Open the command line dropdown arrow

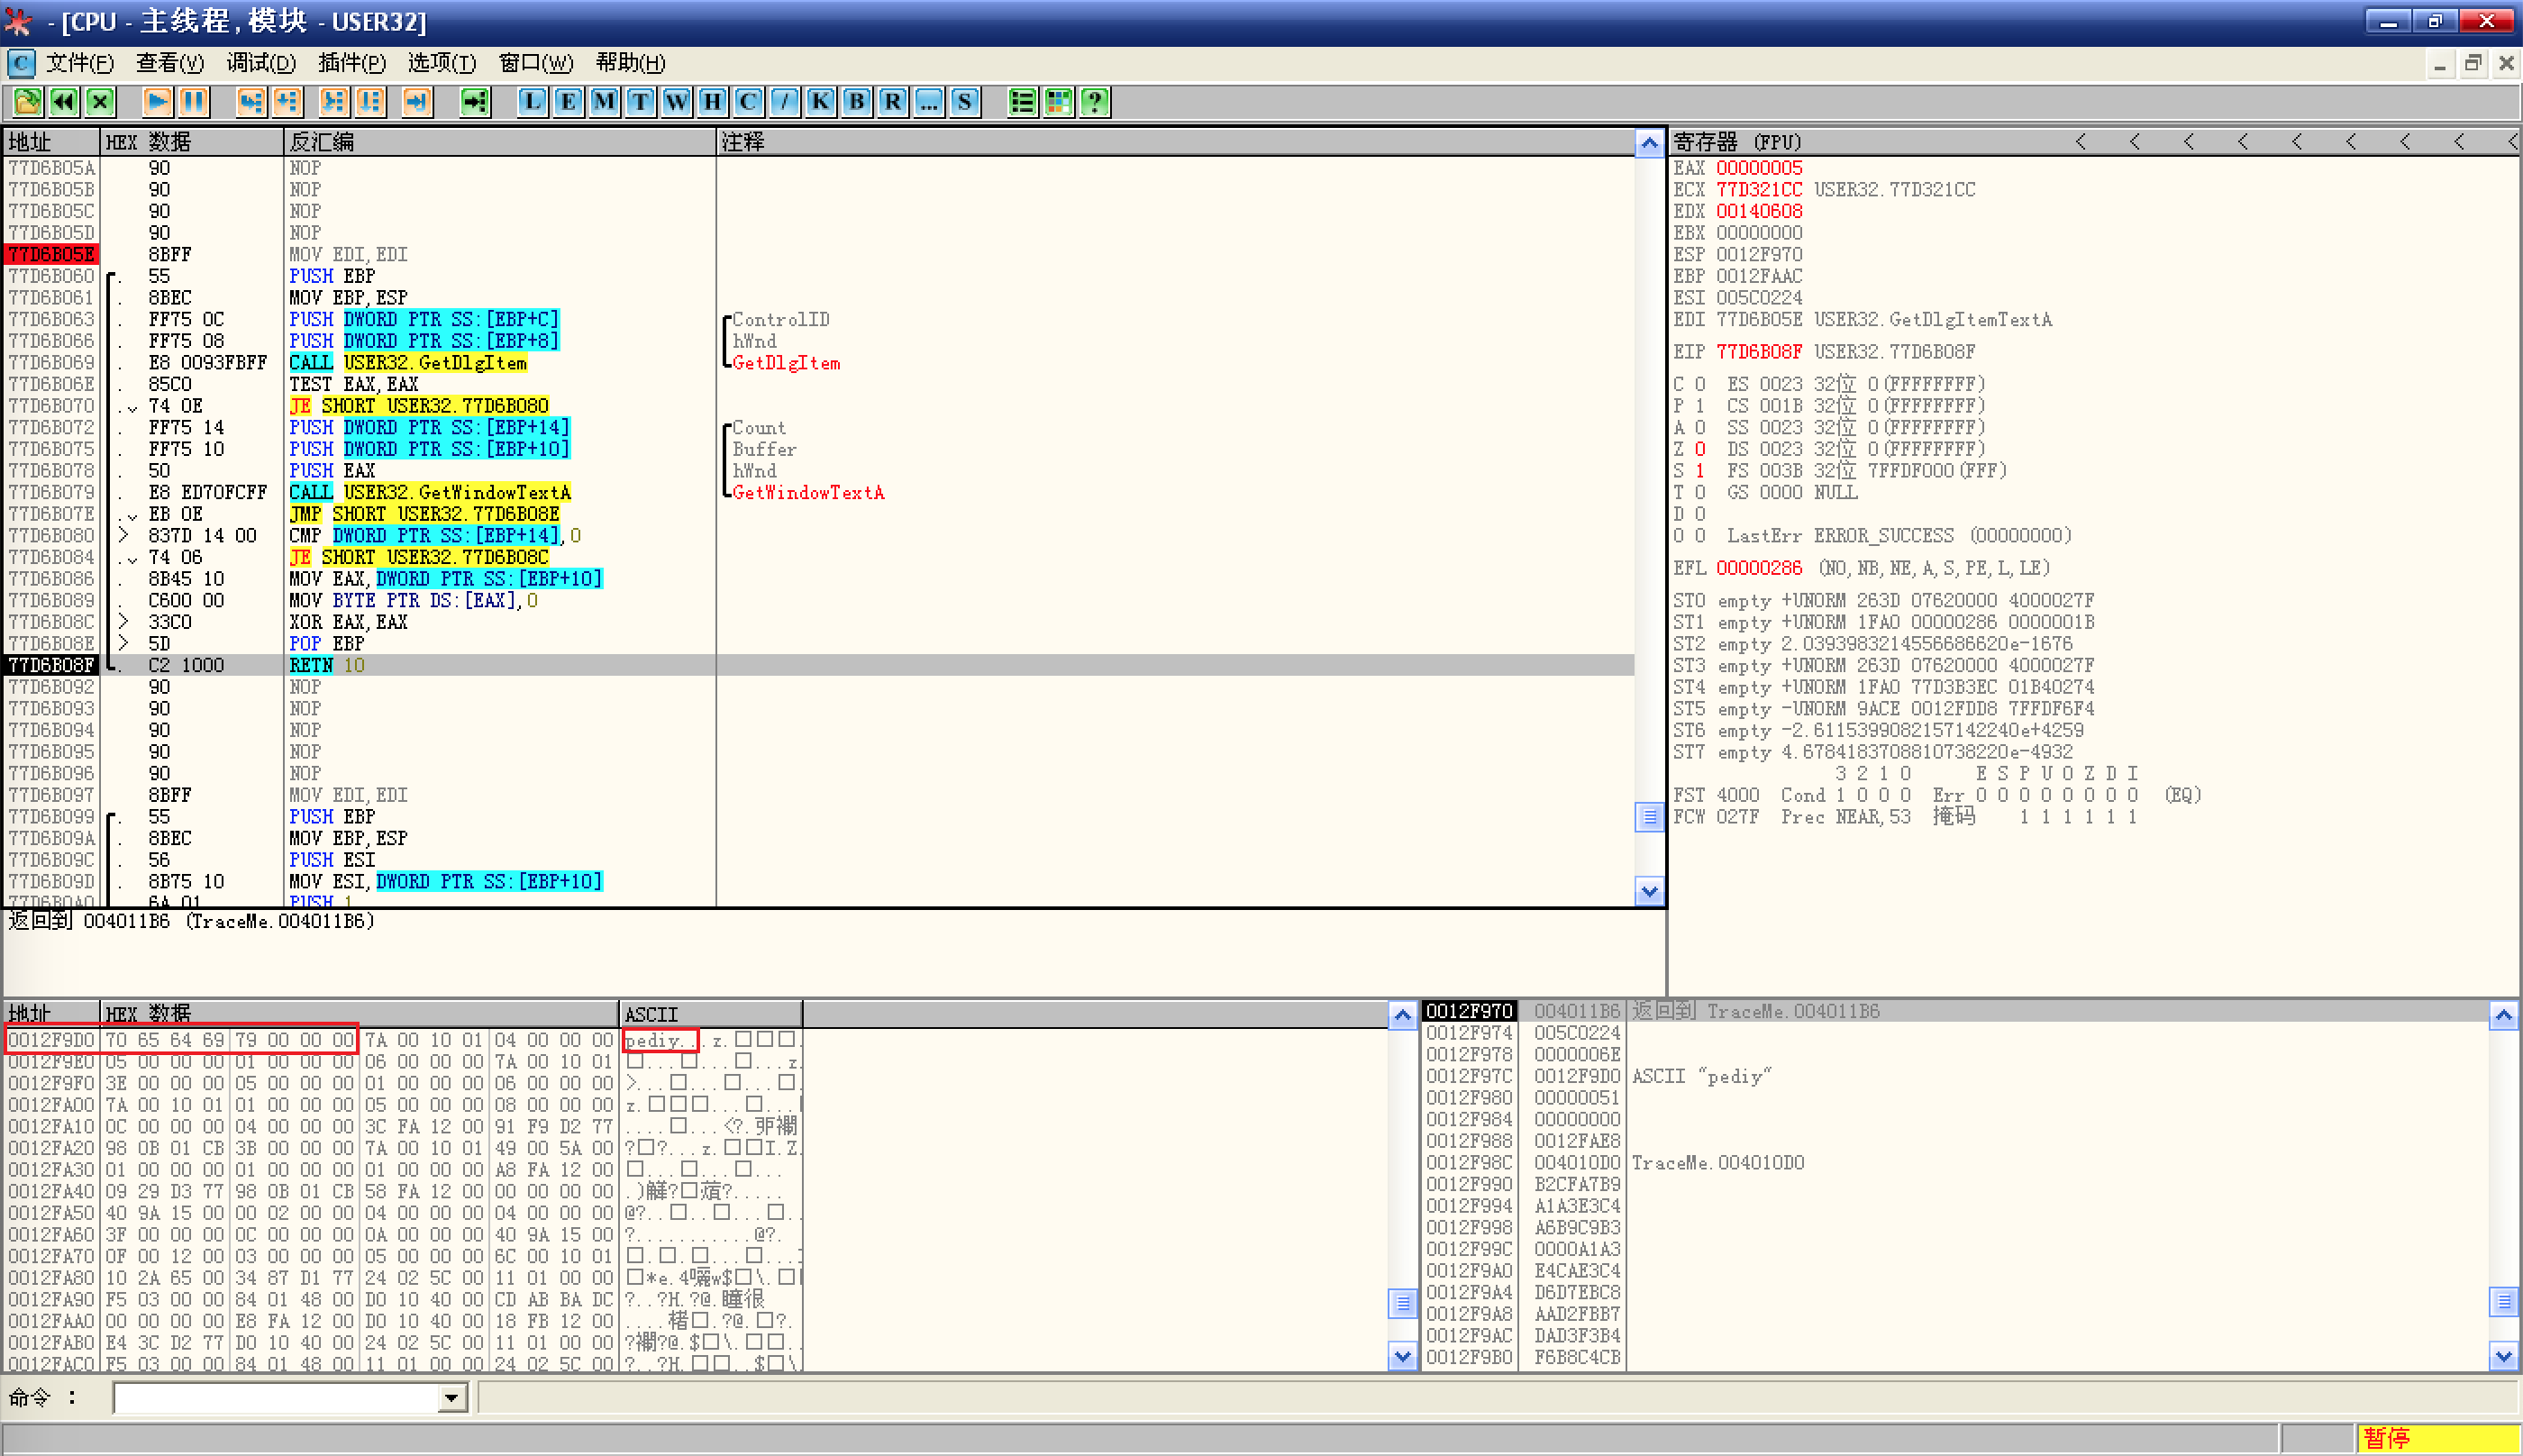(452, 1398)
